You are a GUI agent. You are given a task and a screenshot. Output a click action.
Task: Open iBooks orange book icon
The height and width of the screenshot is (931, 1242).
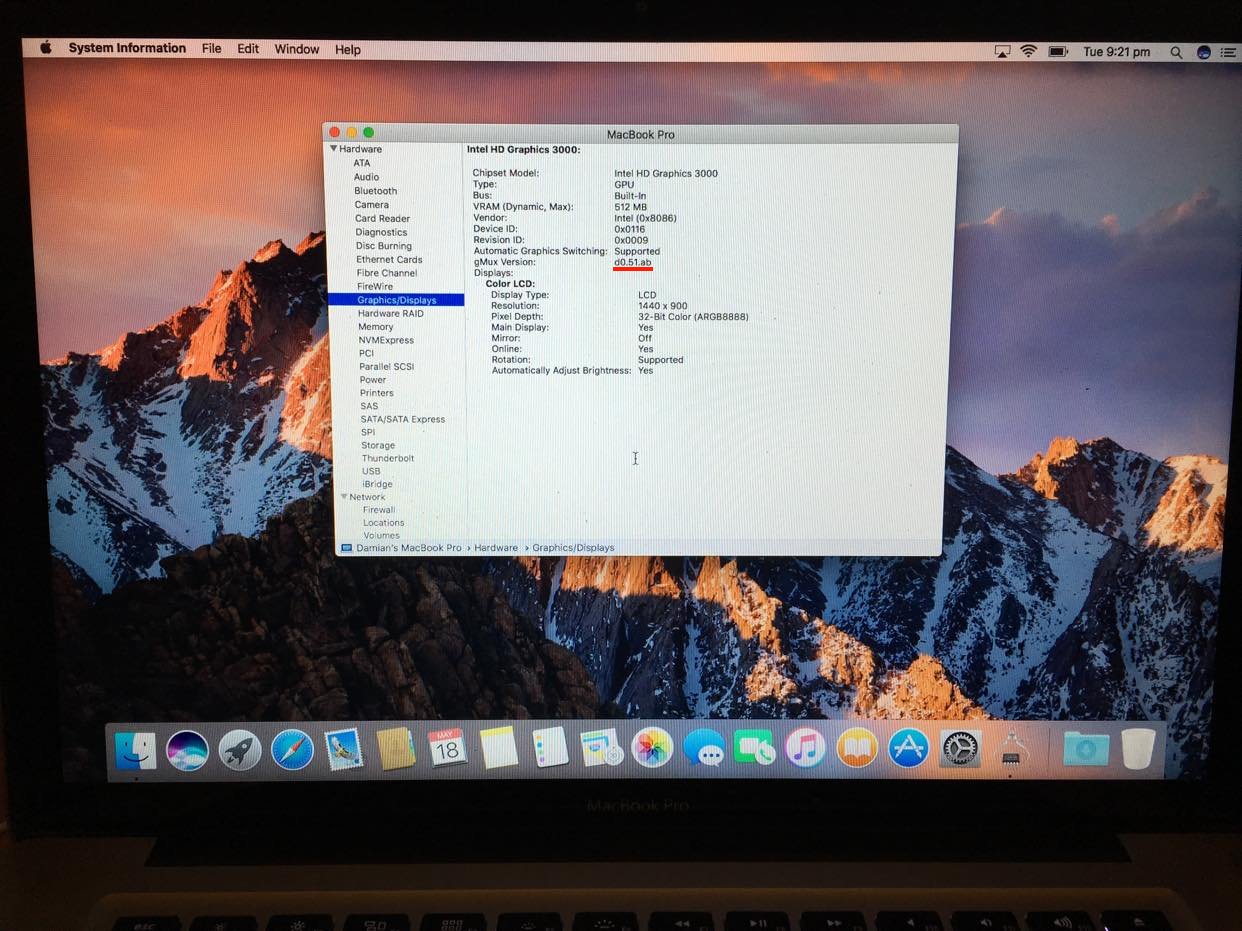tap(857, 747)
